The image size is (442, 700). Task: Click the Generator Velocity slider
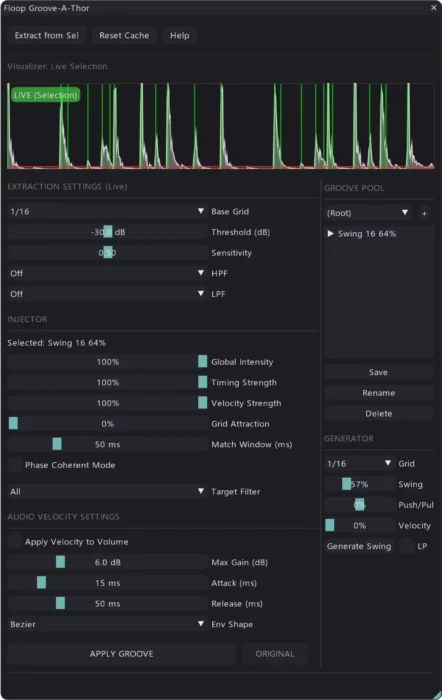[x=359, y=525]
